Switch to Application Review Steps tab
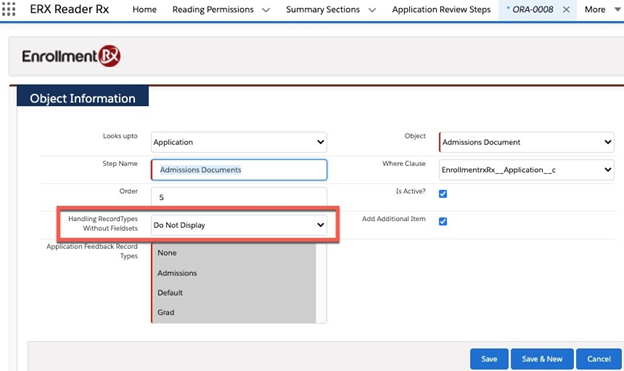624x371 pixels. coord(441,9)
